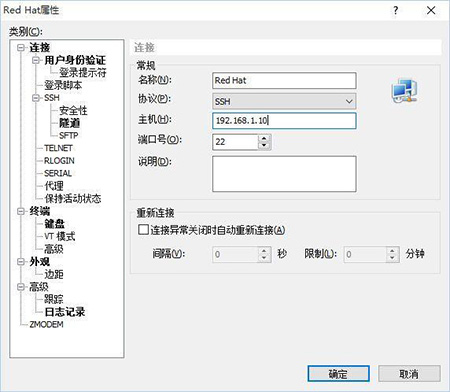Select 登录脚本 tree item
The width and height of the screenshot is (450, 392).
[x=63, y=85]
